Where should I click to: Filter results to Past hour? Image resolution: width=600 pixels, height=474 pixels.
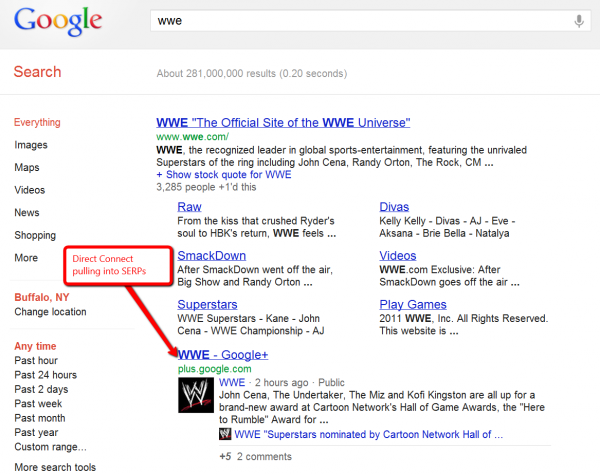36,360
